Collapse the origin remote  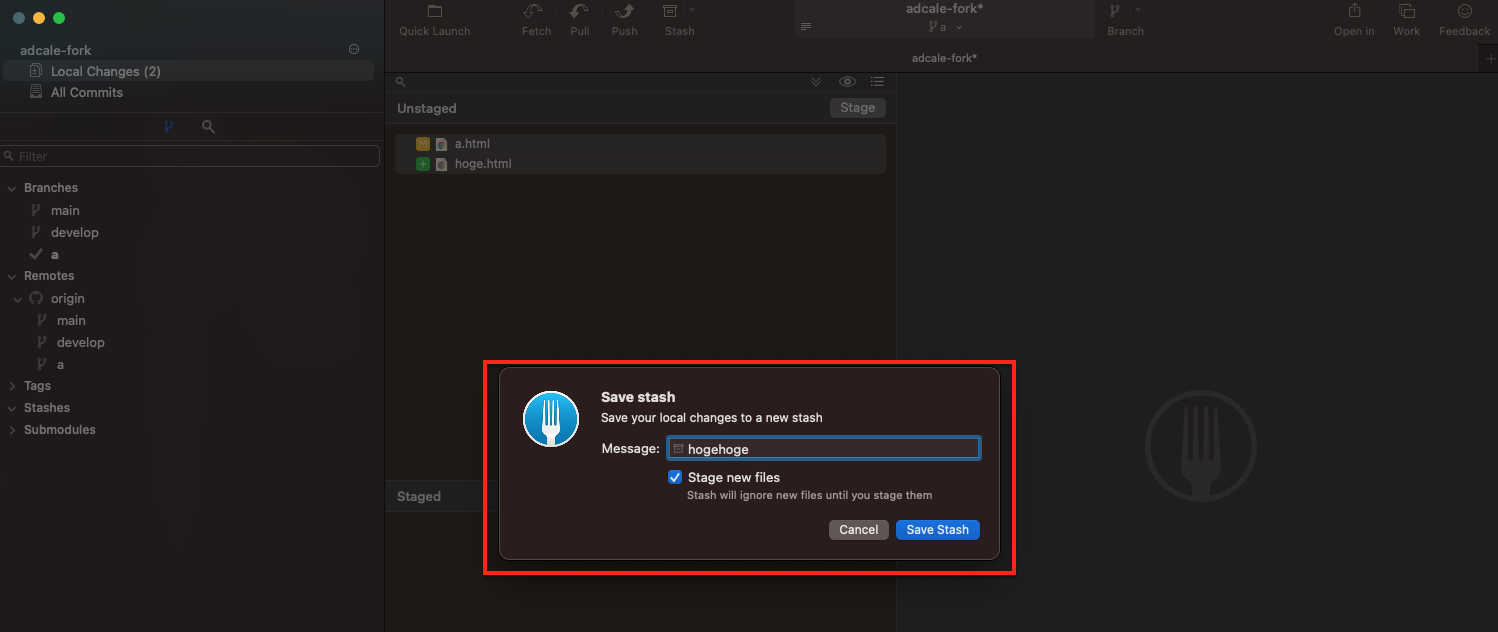pos(17,298)
